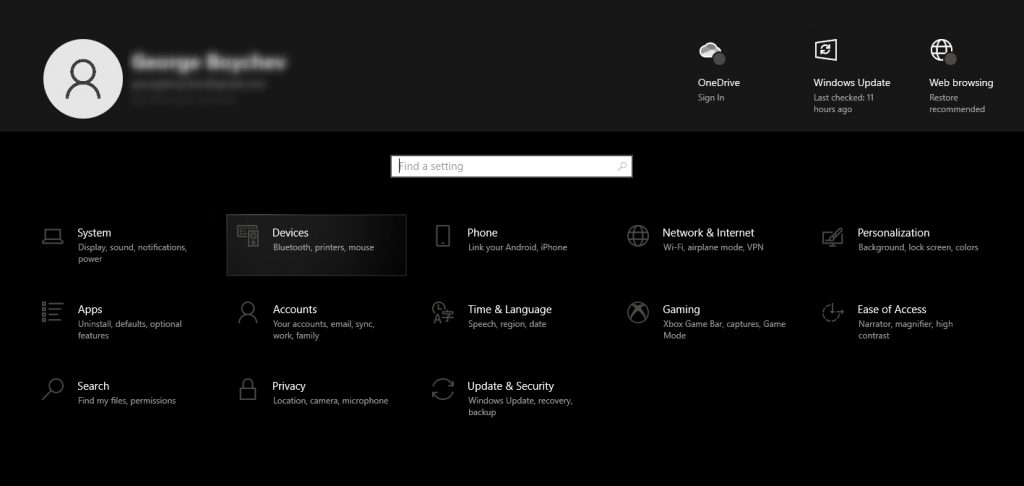1024x486 pixels.
Task: Open the Search settings label
Action: (x=93, y=386)
